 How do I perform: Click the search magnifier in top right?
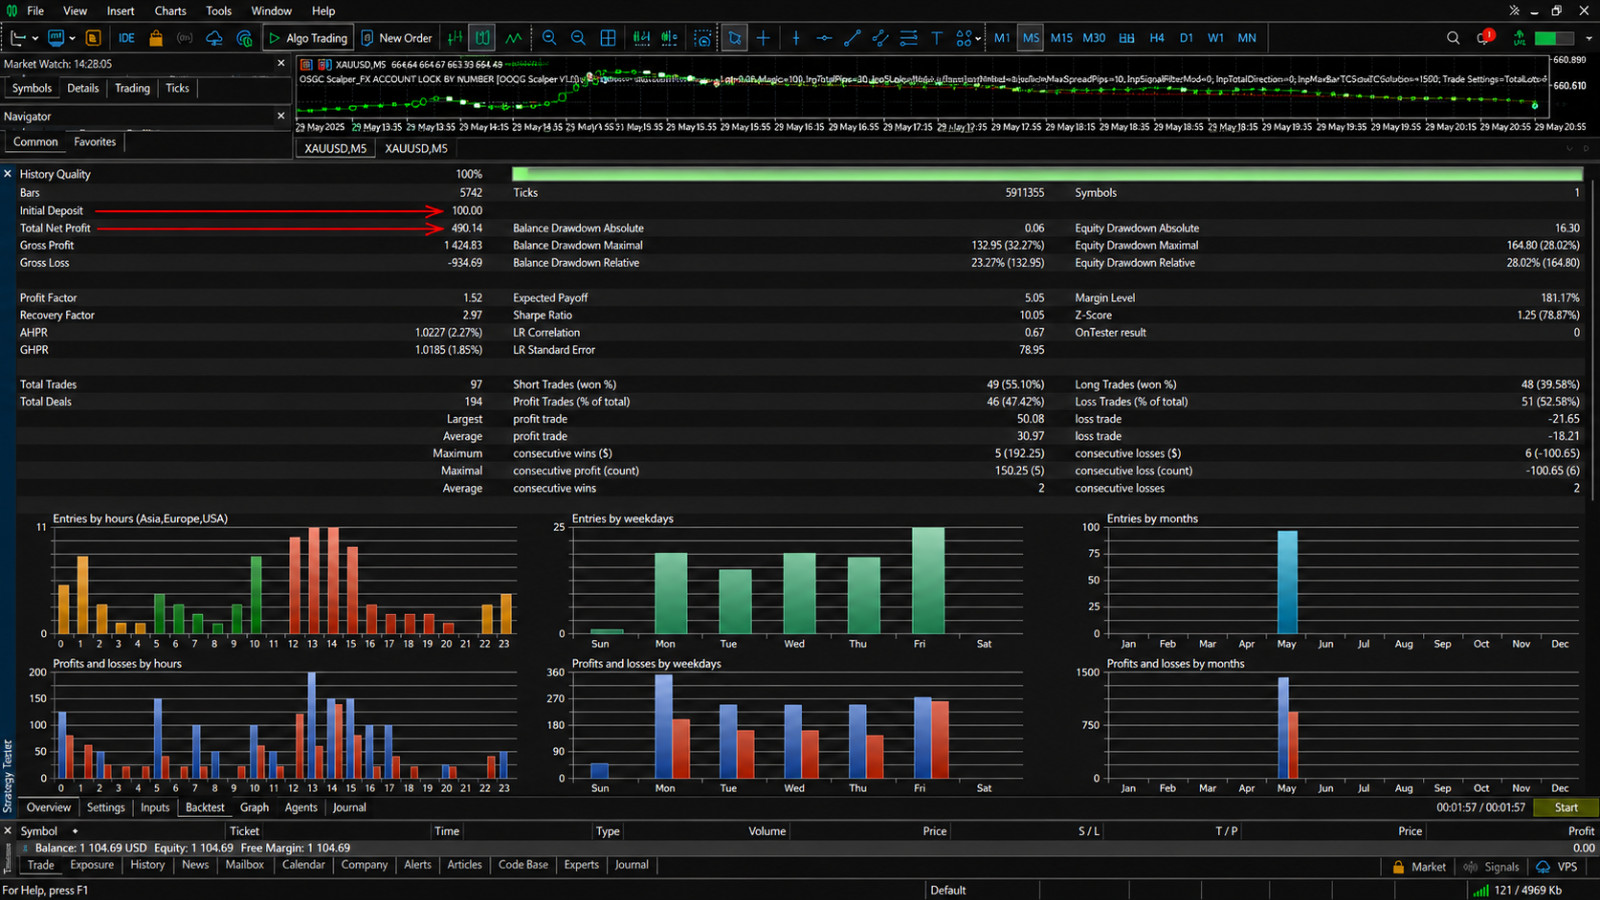coord(1453,38)
